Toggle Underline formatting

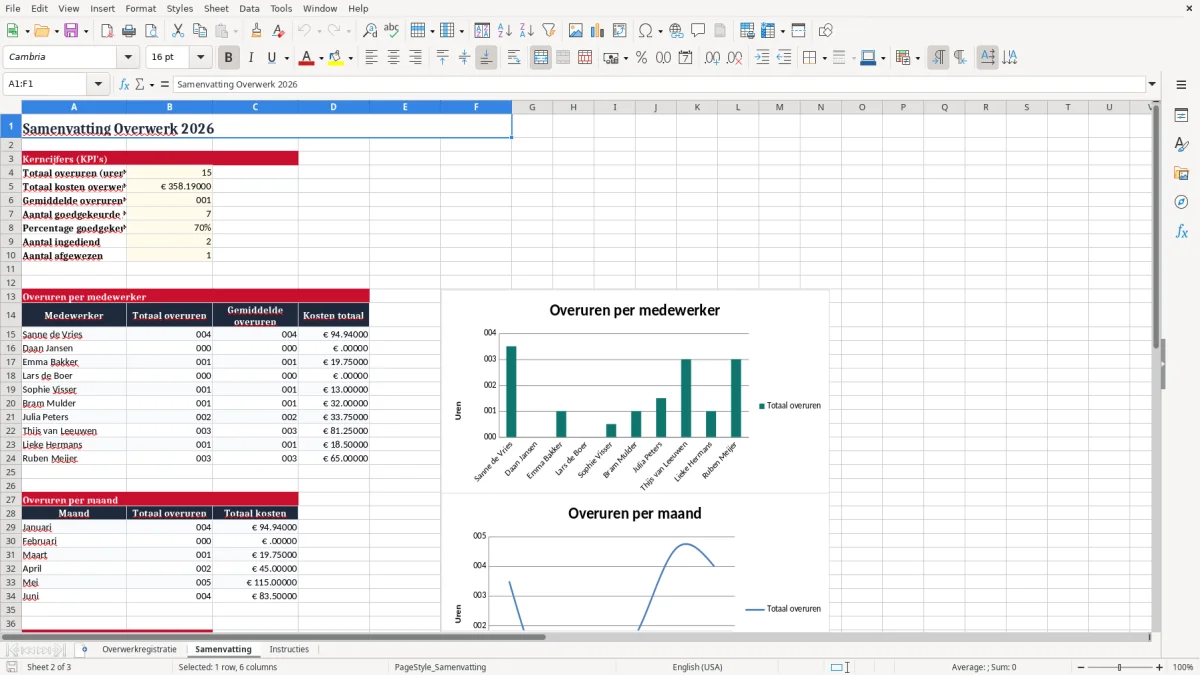click(271, 58)
